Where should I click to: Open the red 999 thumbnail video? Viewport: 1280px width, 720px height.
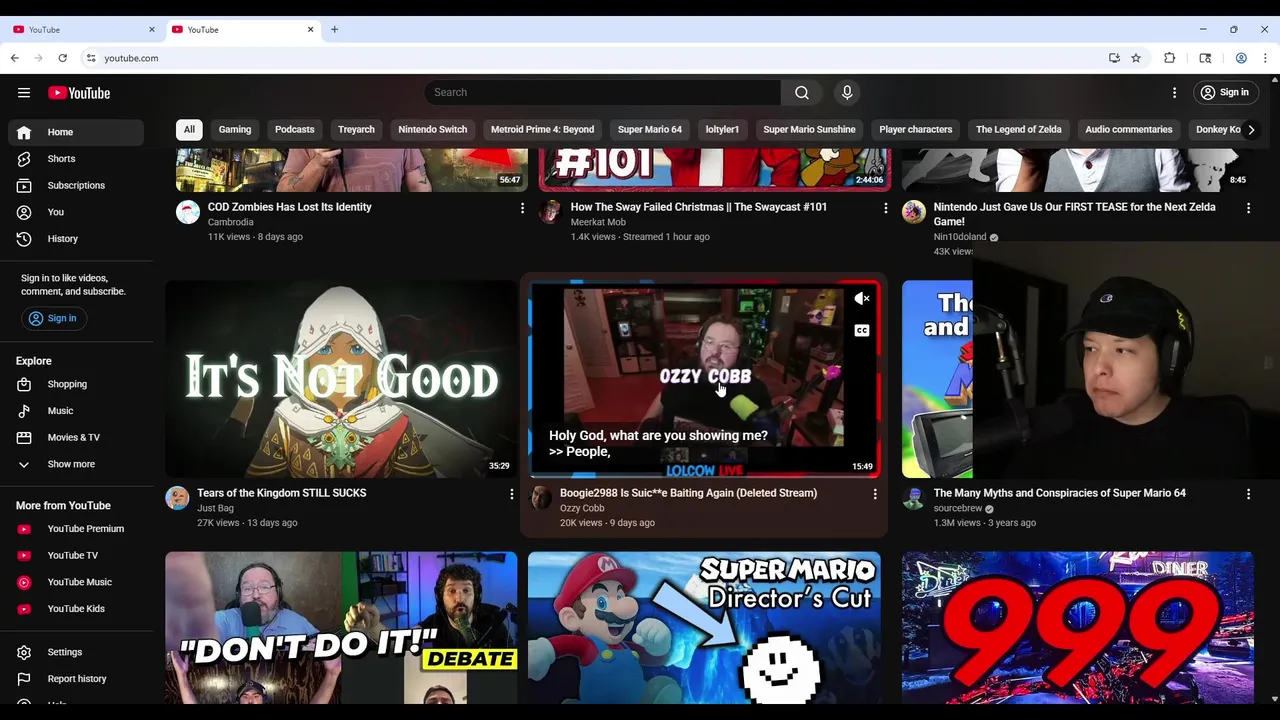1078,628
